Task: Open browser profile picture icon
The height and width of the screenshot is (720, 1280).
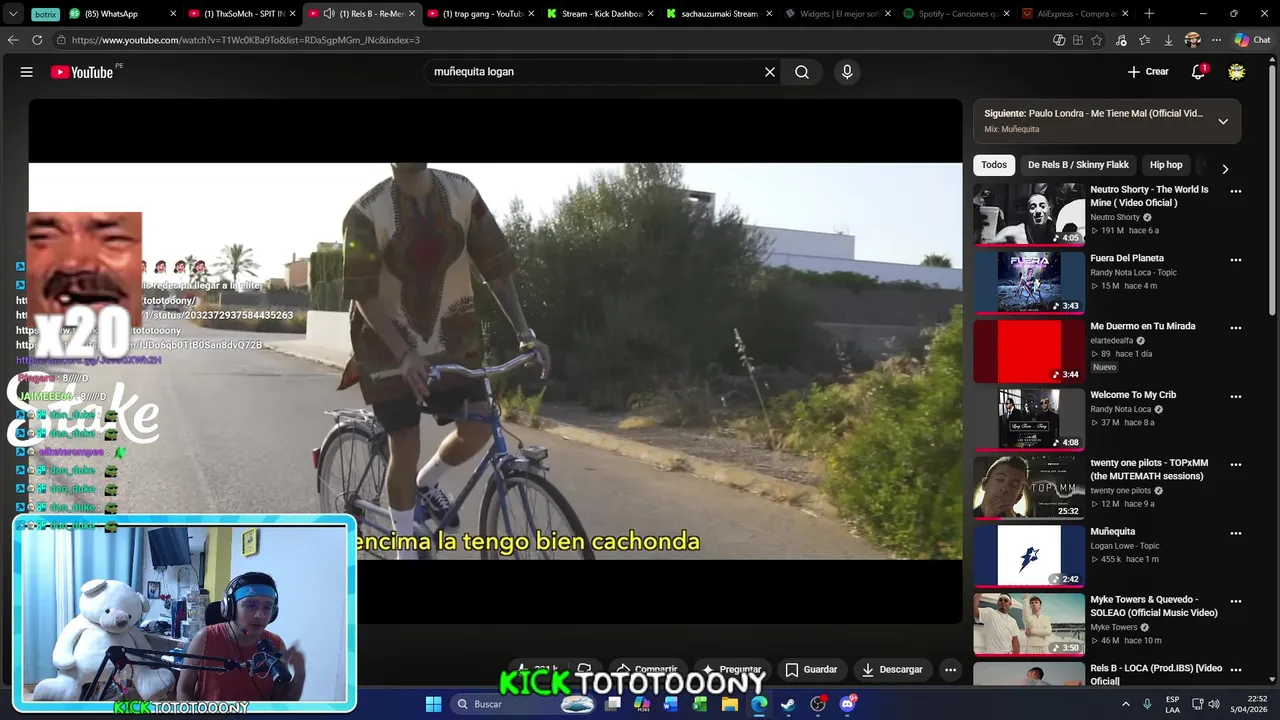Action: [1192, 40]
